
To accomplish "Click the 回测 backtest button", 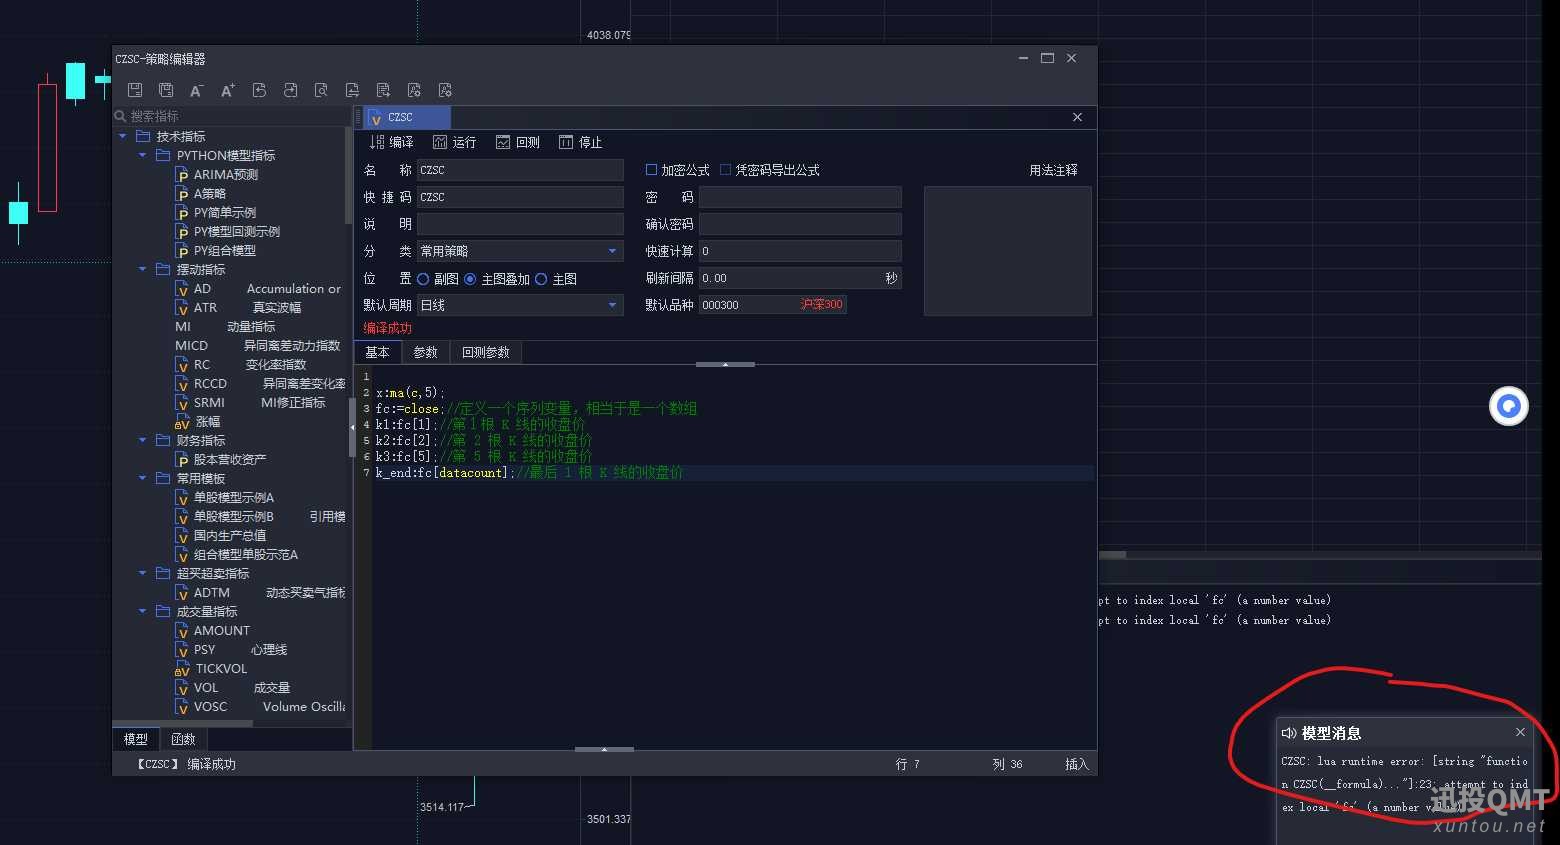I will [518, 142].
